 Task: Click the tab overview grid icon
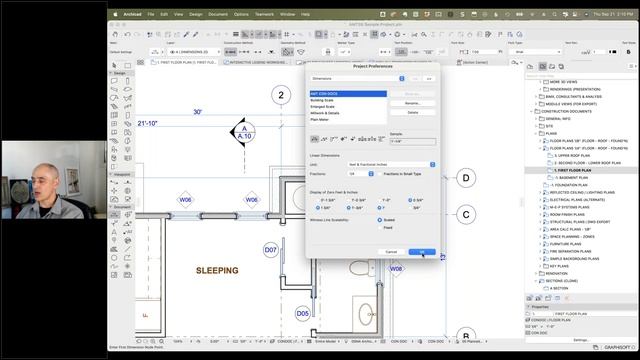[x=140, y=62]
